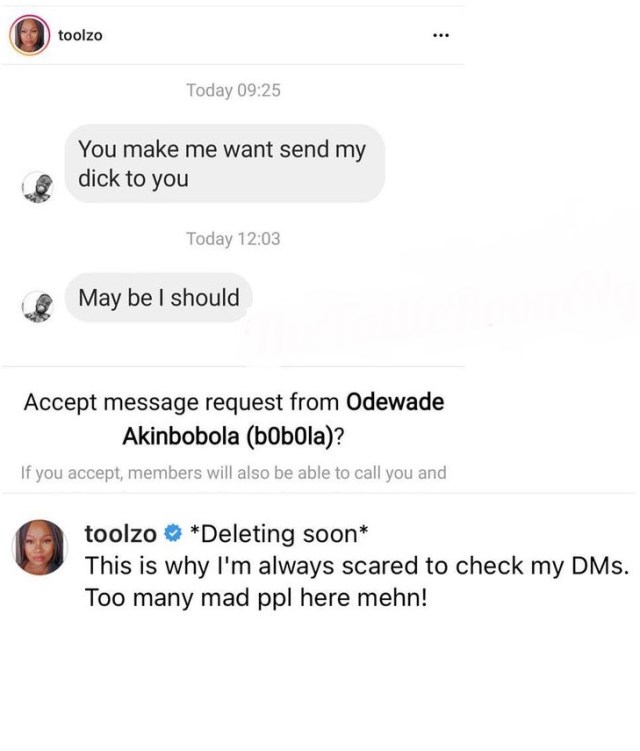Click the caption line "Too many mad ppl here mehn!"
This screenshot has width=640, height=751.
pos(256,602)
